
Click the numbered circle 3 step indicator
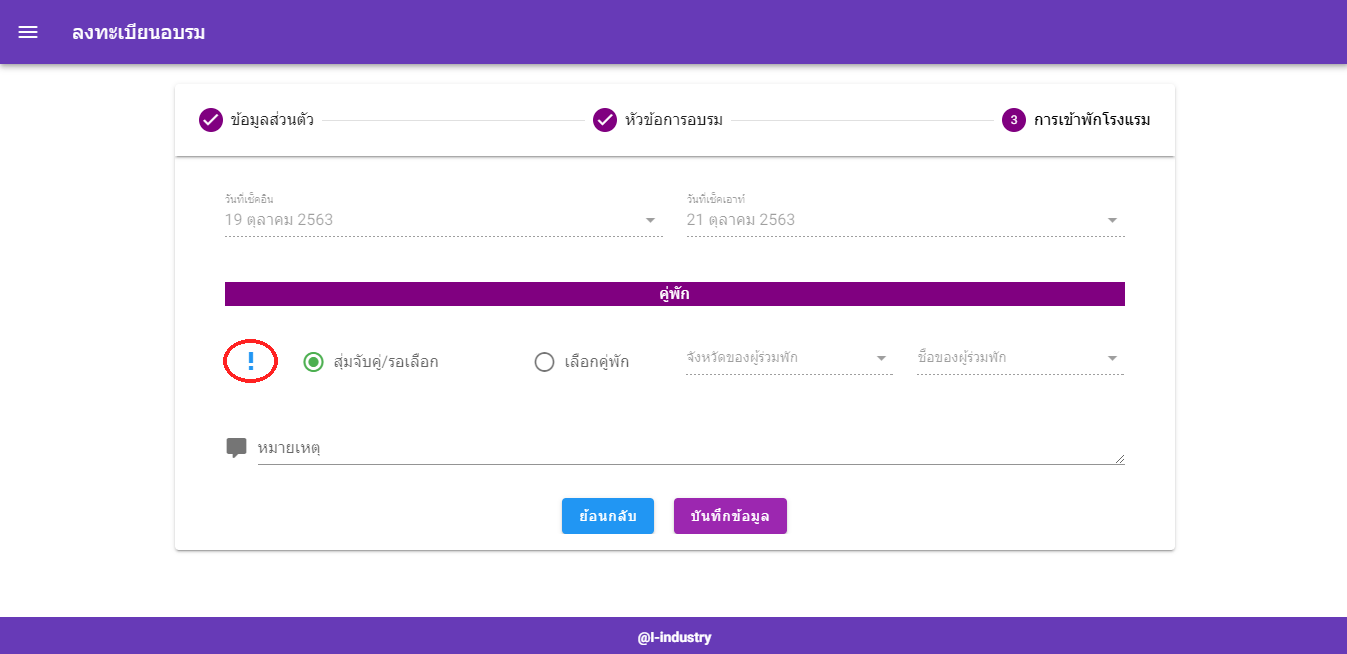1013,119
